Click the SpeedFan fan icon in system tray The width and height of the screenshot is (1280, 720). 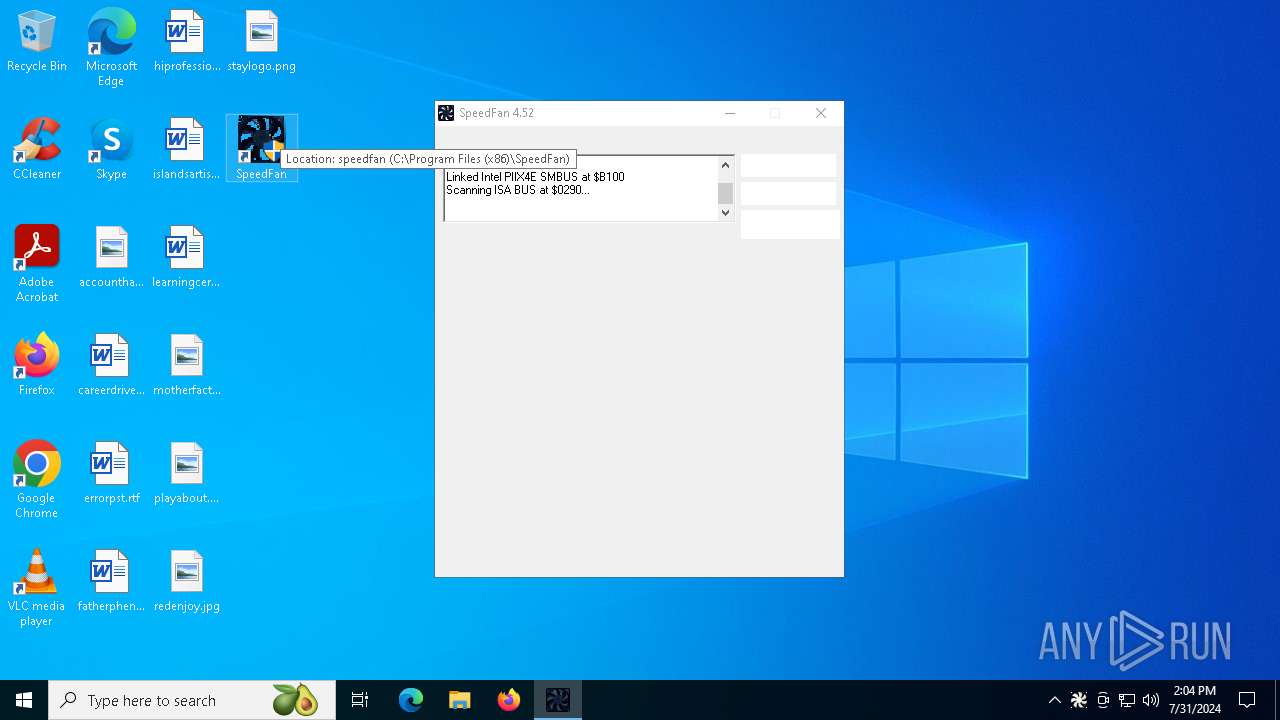pos(1079,700)
